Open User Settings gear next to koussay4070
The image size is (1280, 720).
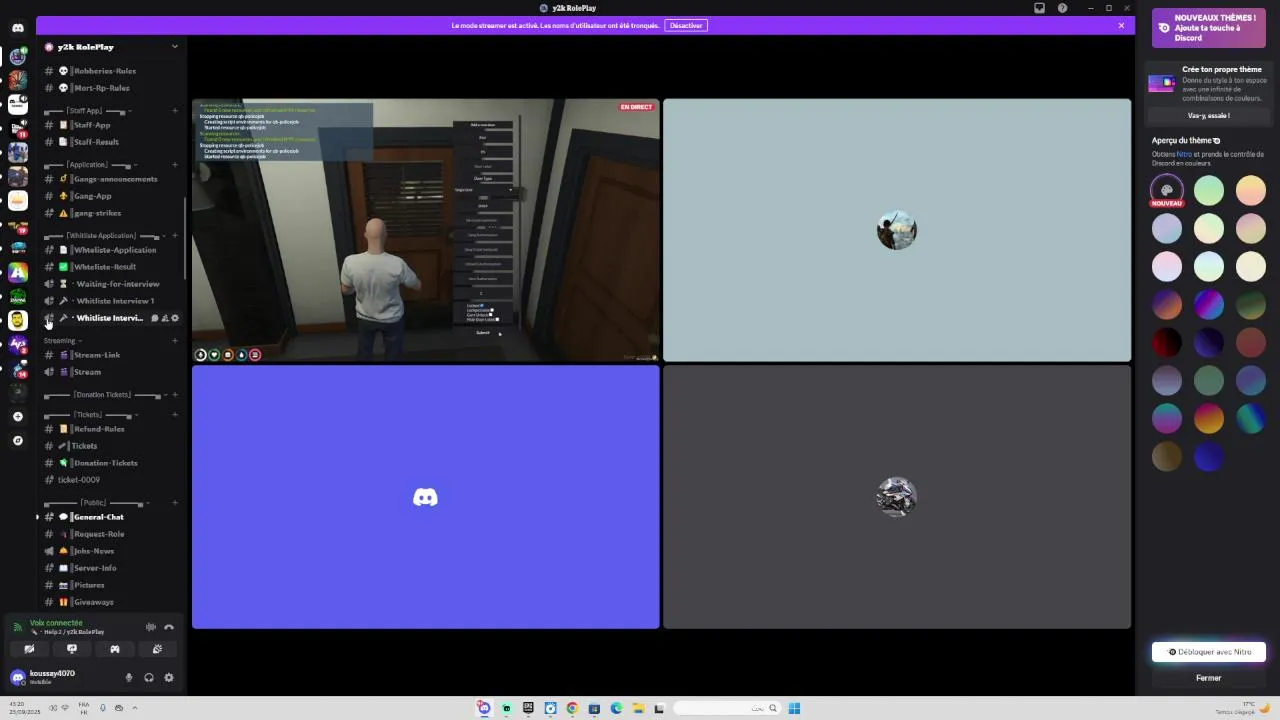(x=169, y=677)
